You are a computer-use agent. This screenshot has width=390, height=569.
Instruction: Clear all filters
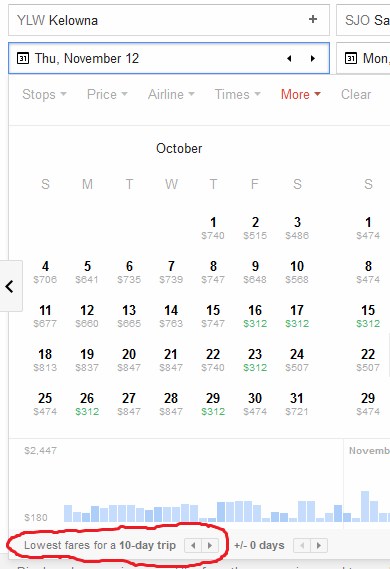(356, 94)
